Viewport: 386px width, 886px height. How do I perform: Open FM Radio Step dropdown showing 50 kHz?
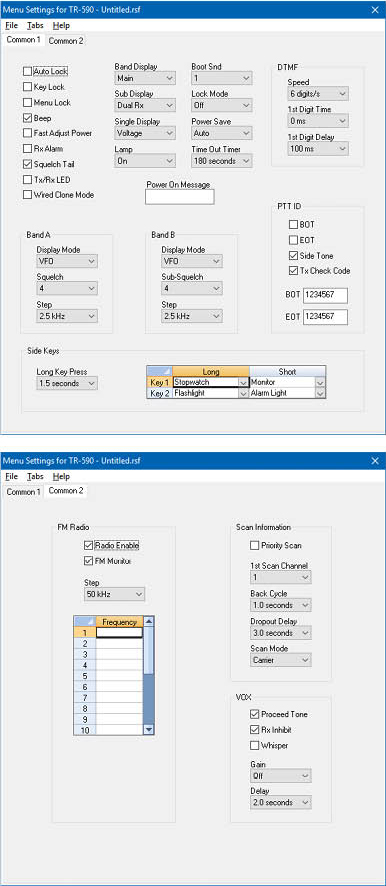[114, 594]
